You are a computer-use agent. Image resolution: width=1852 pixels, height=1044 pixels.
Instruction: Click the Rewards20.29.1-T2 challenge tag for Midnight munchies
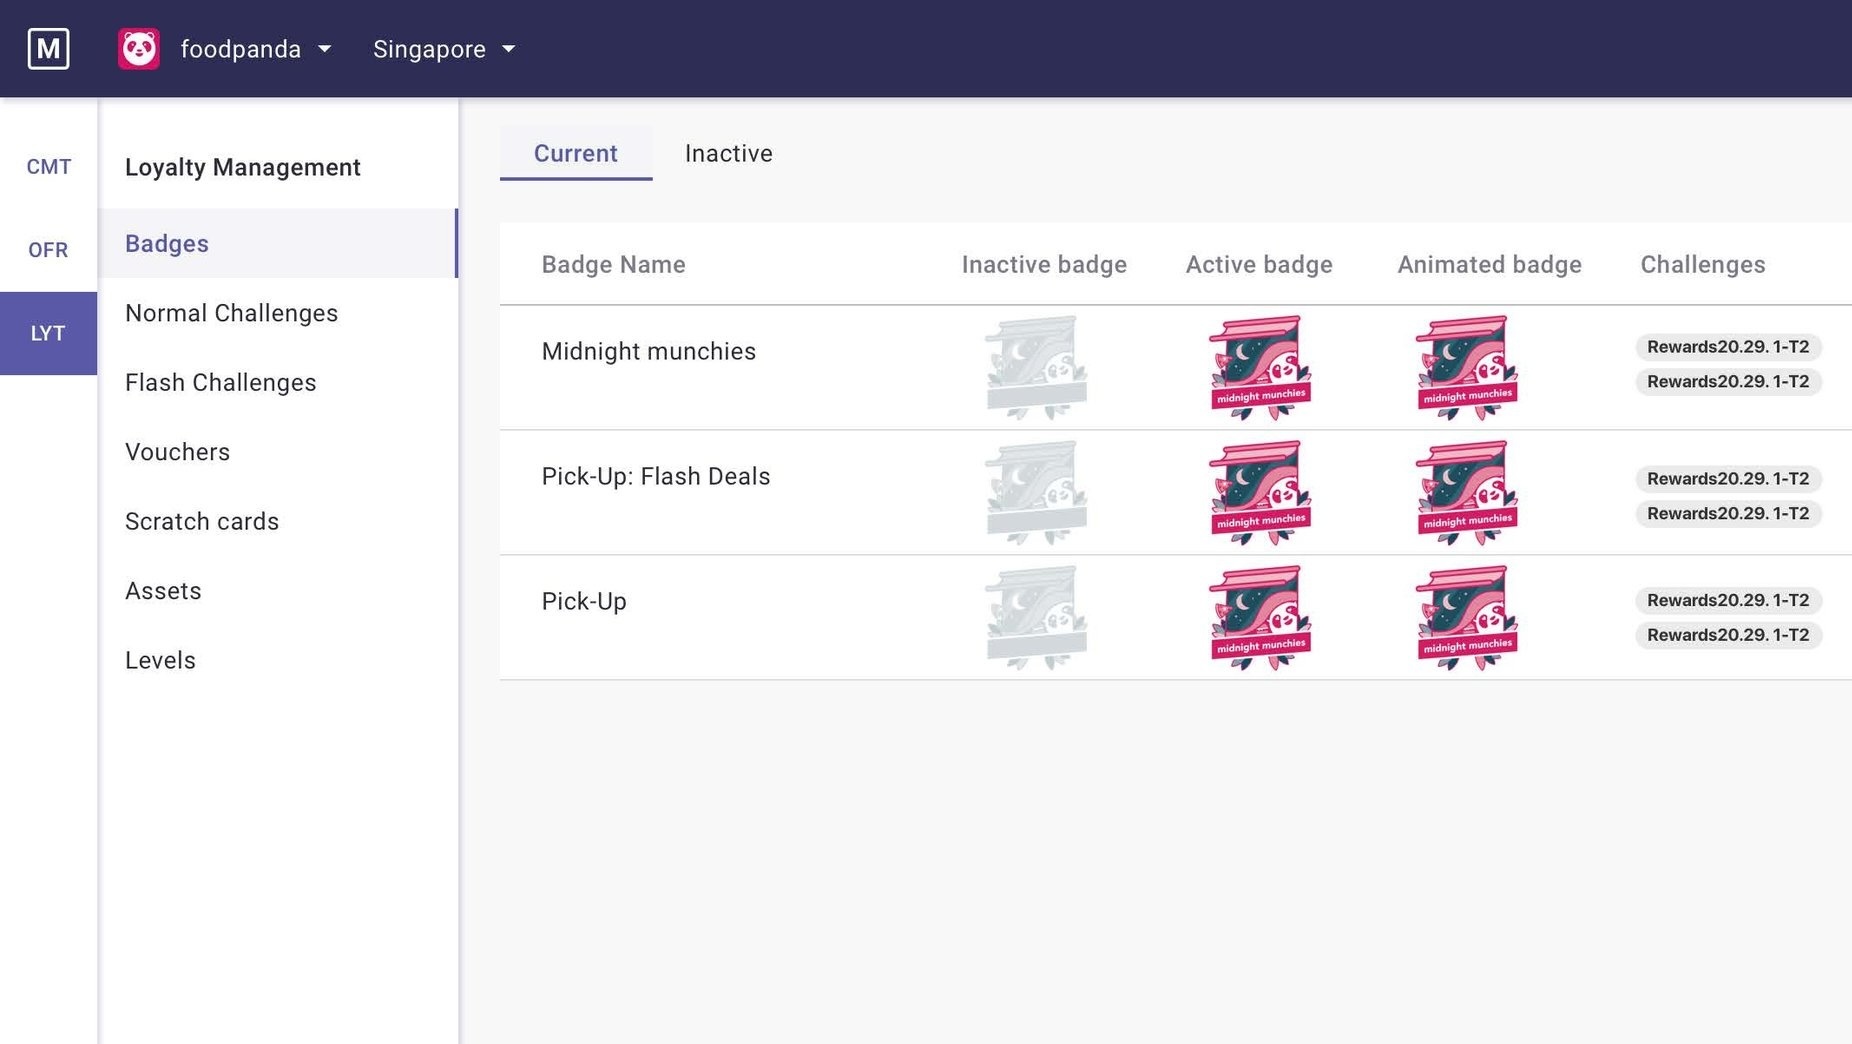pos(1727,347)
